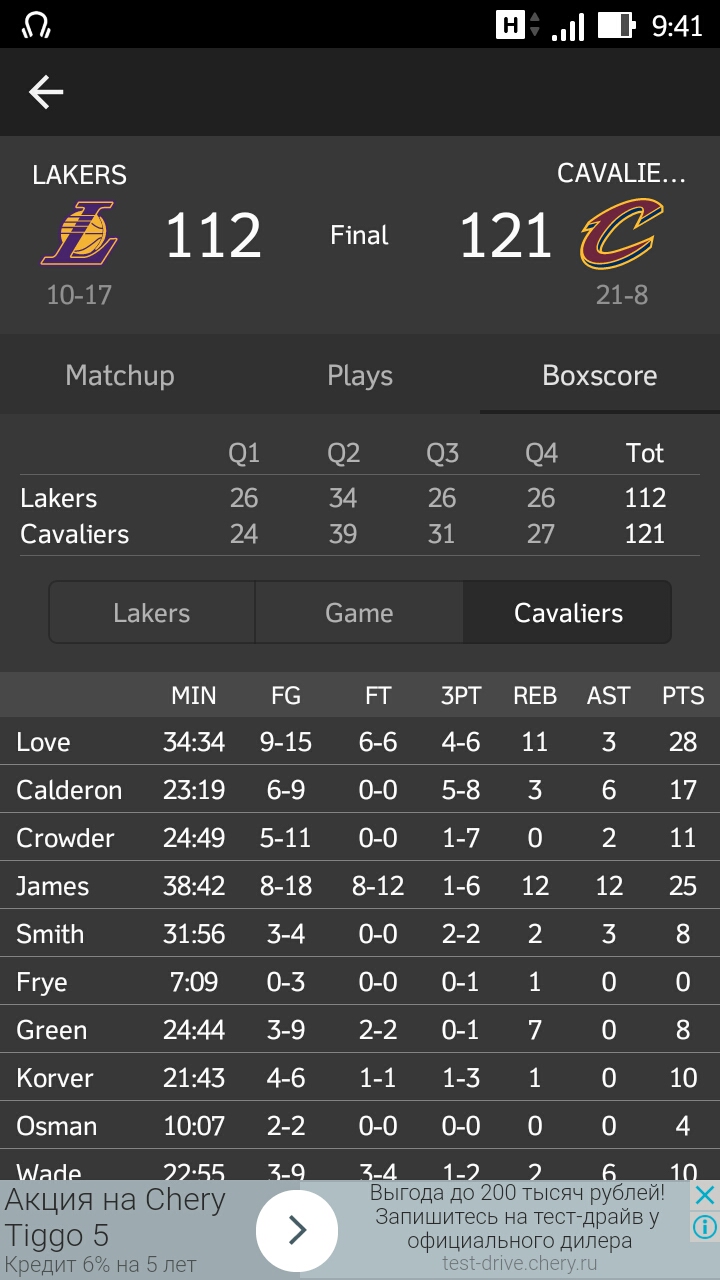Close the Chery ad banner
The height and width of the screenshot is (1280, 720).
pyautogui.click(x=705, y=1195)
